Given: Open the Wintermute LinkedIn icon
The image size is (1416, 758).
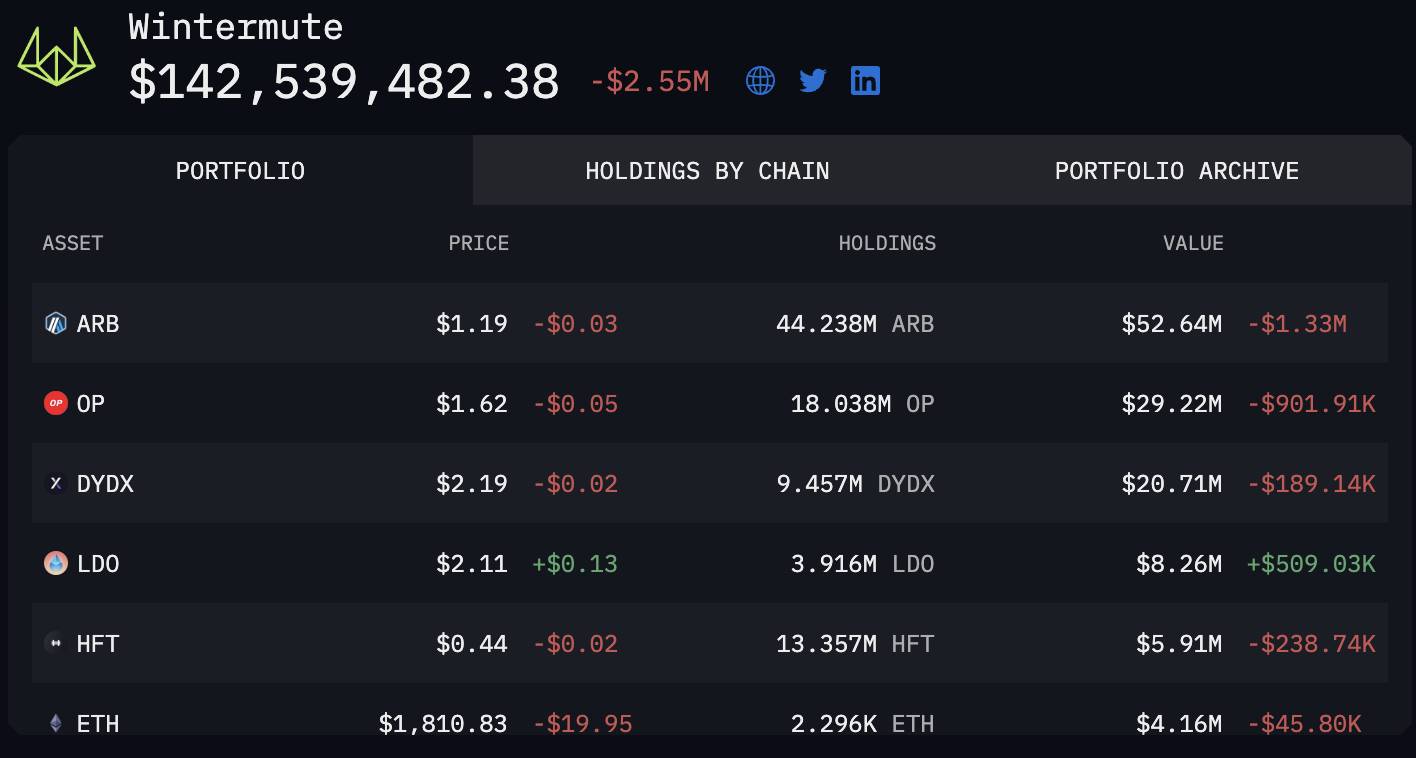Looking at the screenshot, I should coord(865,81).
